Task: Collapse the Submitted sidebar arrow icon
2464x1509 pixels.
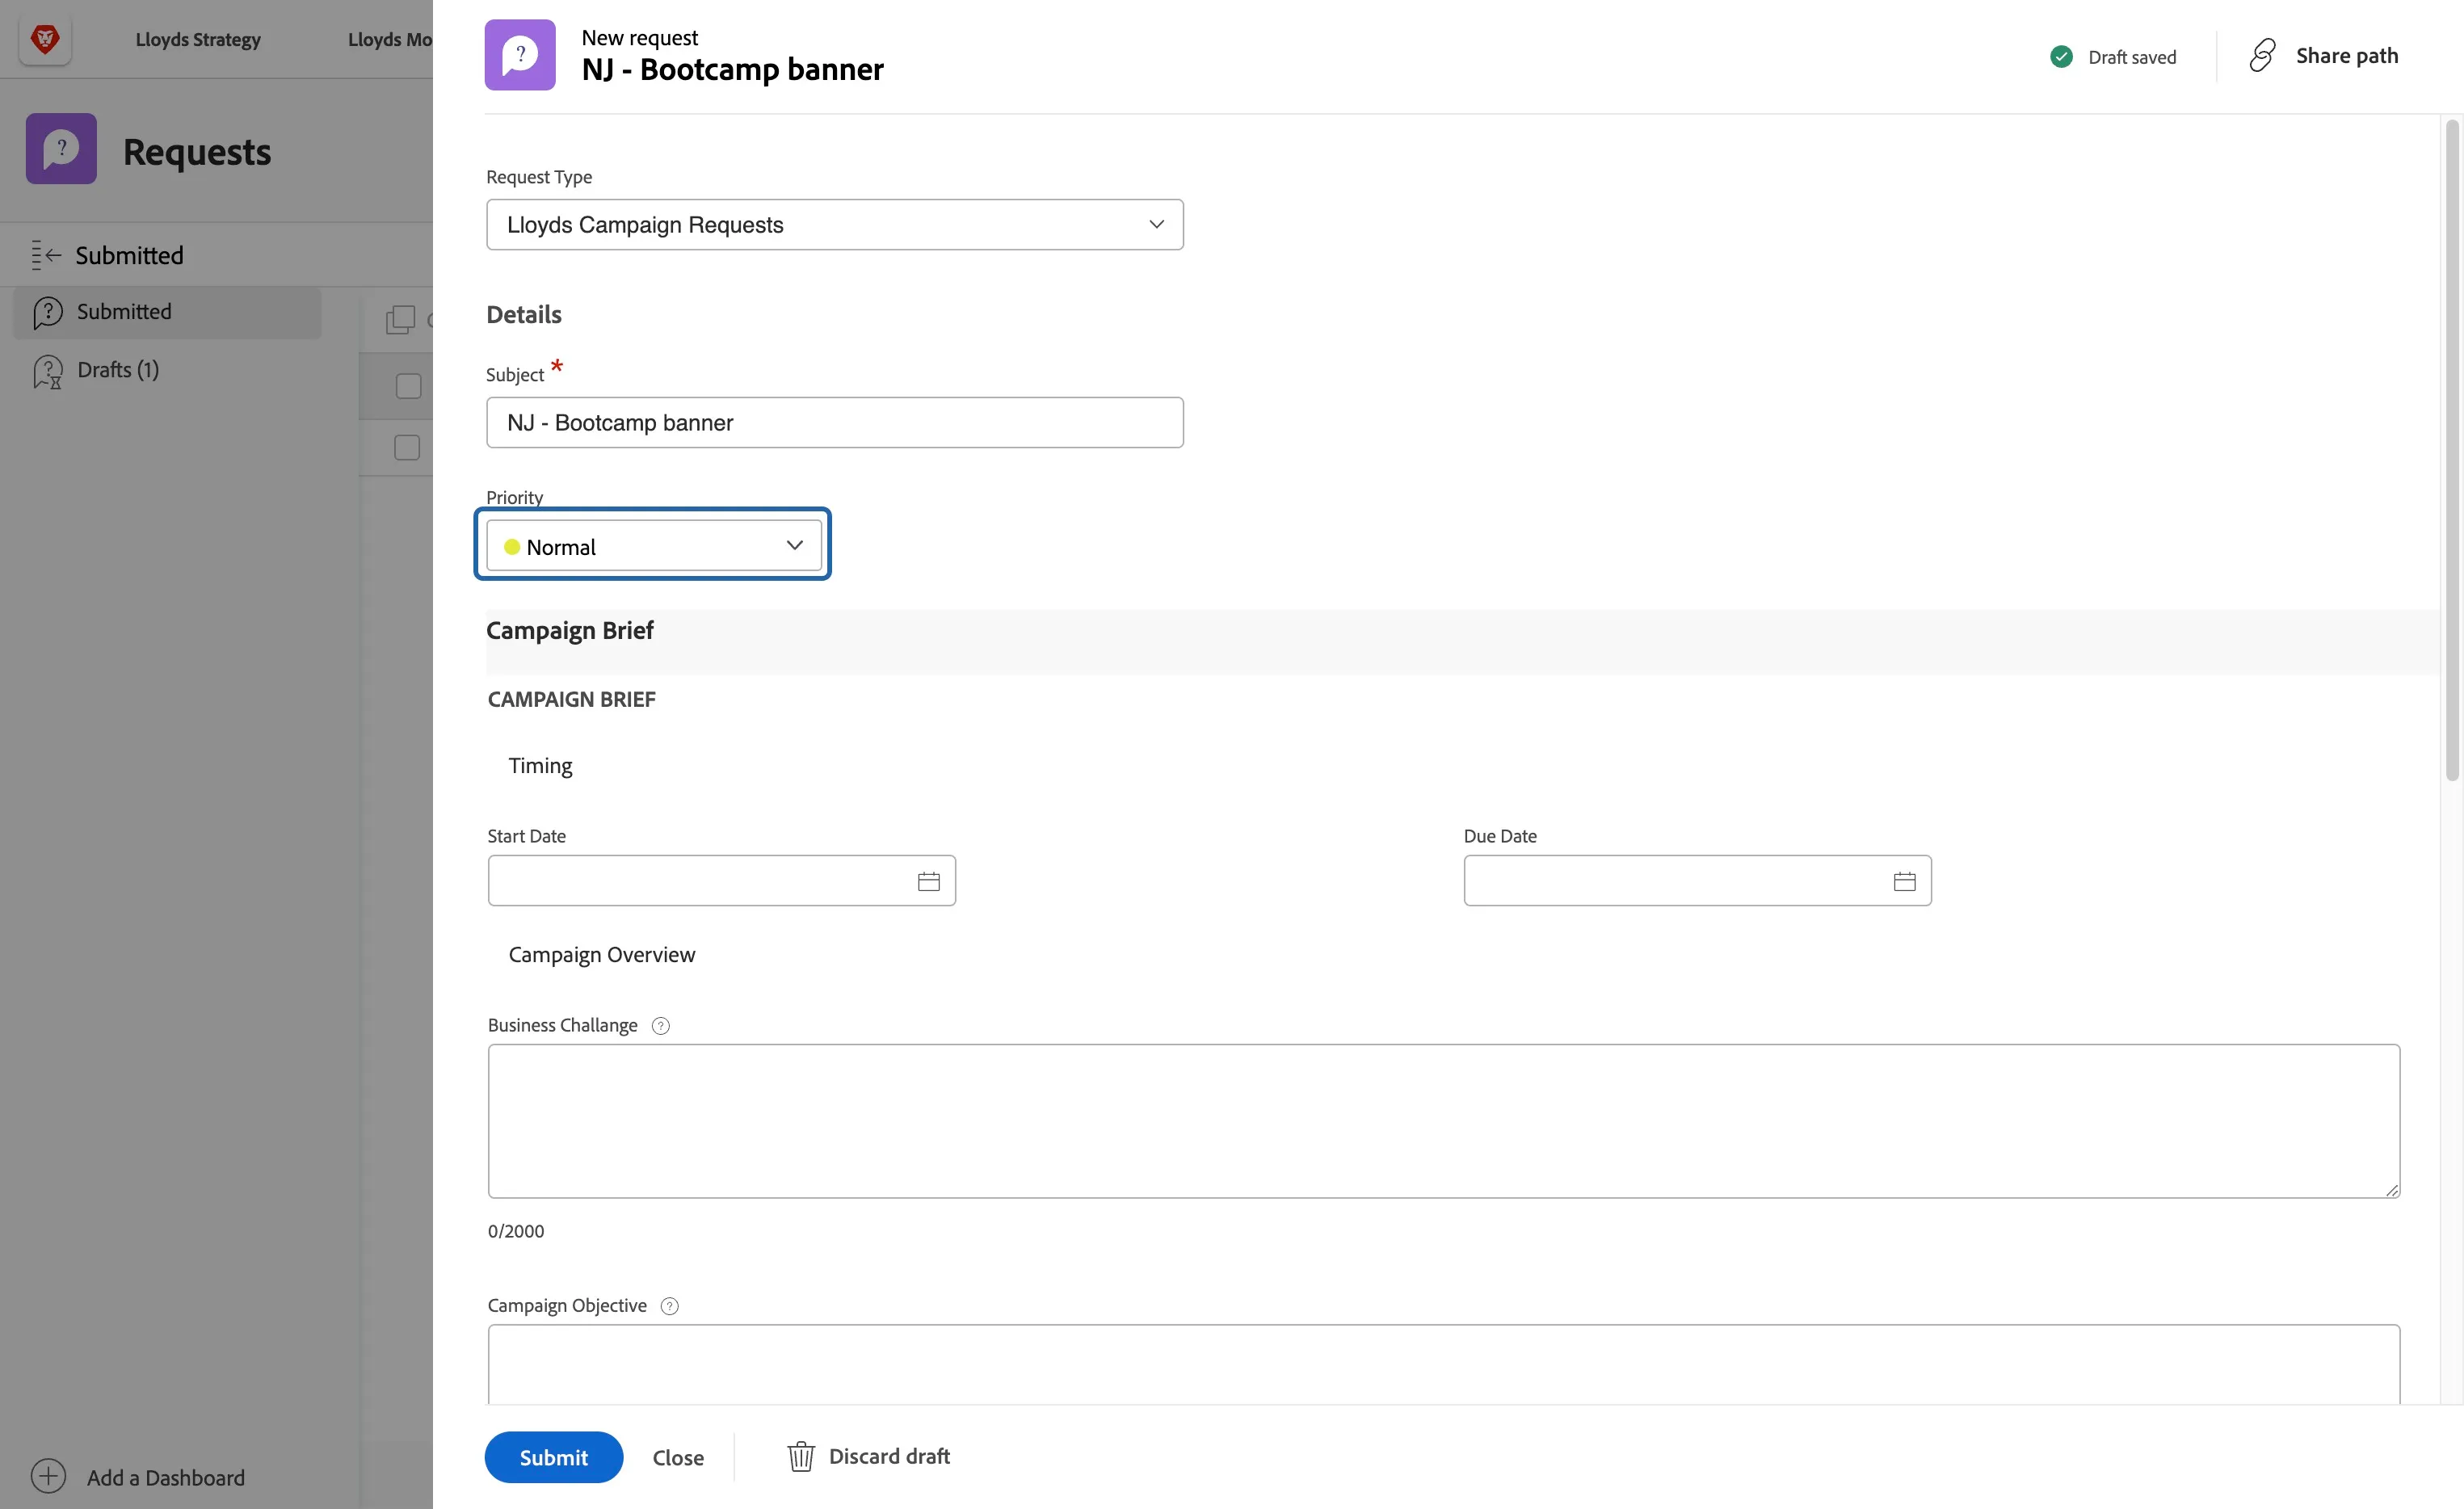Action: (x=46, y=255)
